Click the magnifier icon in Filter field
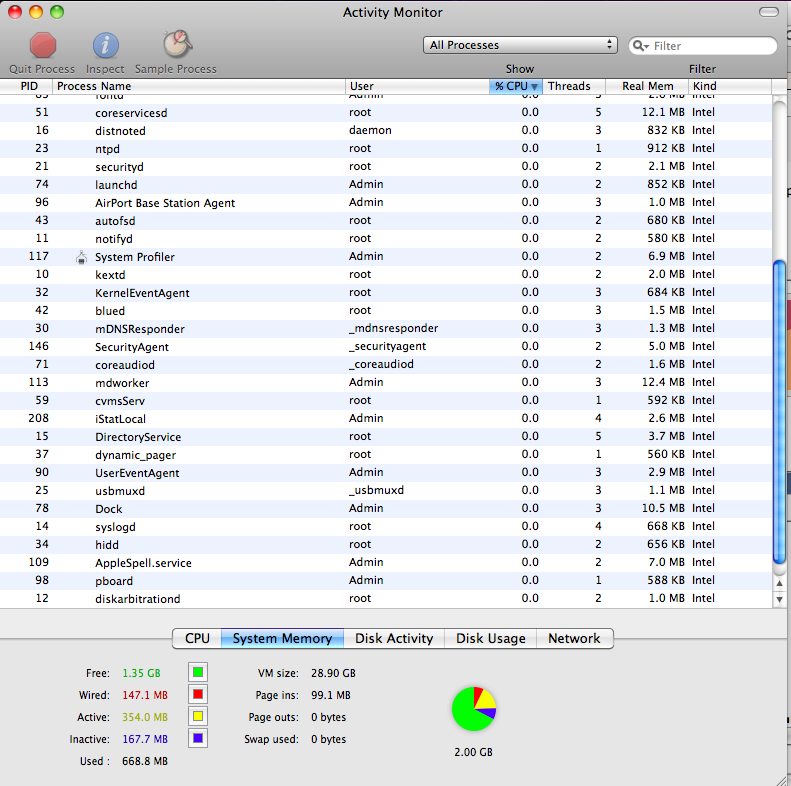The image size is (791, 786). (640, 46)
